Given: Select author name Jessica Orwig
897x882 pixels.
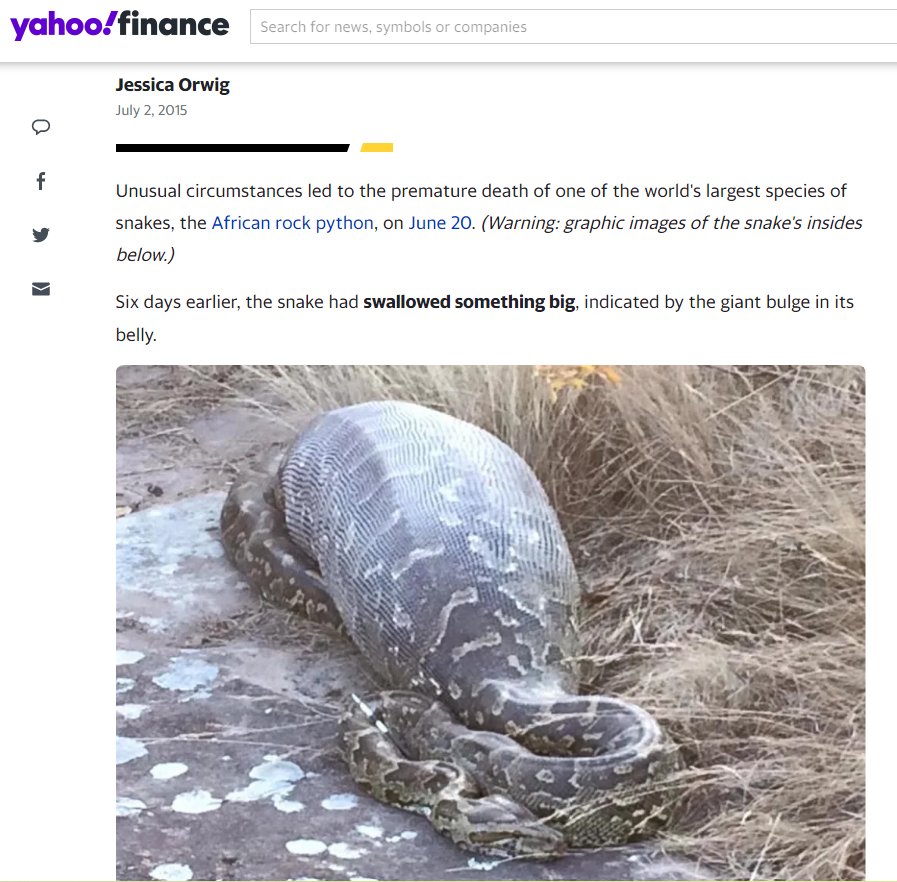Looking at the screenshot, I should [172, 85].
